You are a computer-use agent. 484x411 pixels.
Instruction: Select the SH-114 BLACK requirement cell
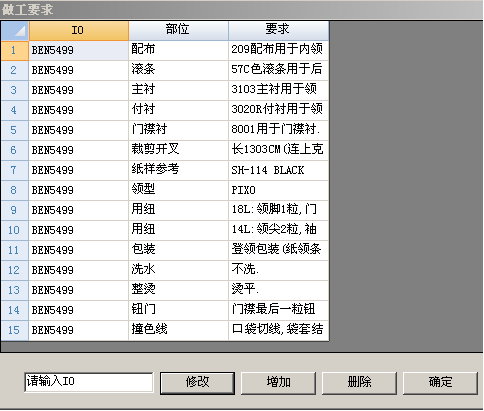(278, 171)
